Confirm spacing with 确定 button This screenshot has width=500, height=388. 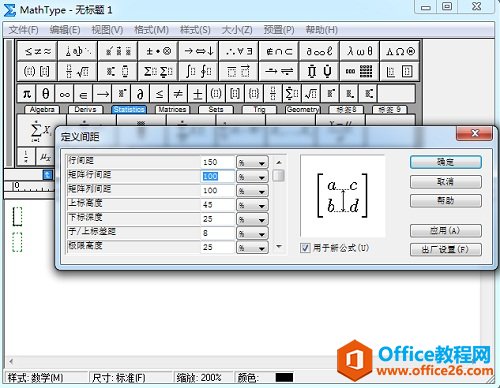pyautogui.click(x=446, y=162)
